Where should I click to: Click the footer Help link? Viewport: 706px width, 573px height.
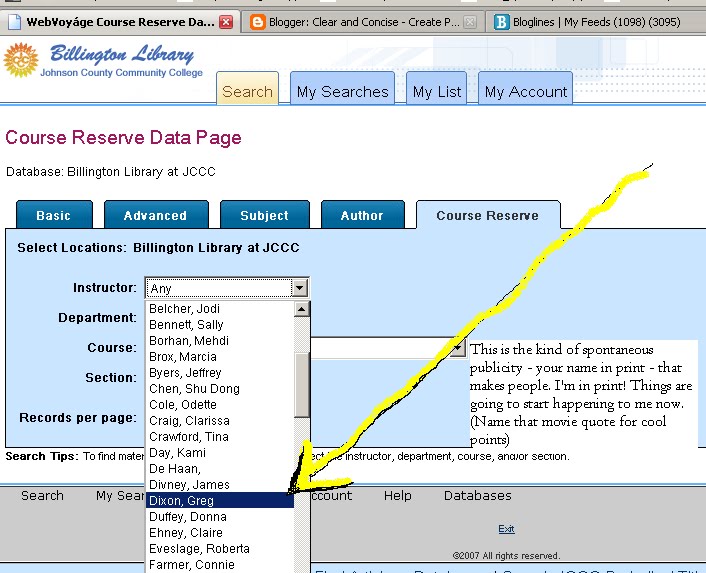tap(398, 496)
